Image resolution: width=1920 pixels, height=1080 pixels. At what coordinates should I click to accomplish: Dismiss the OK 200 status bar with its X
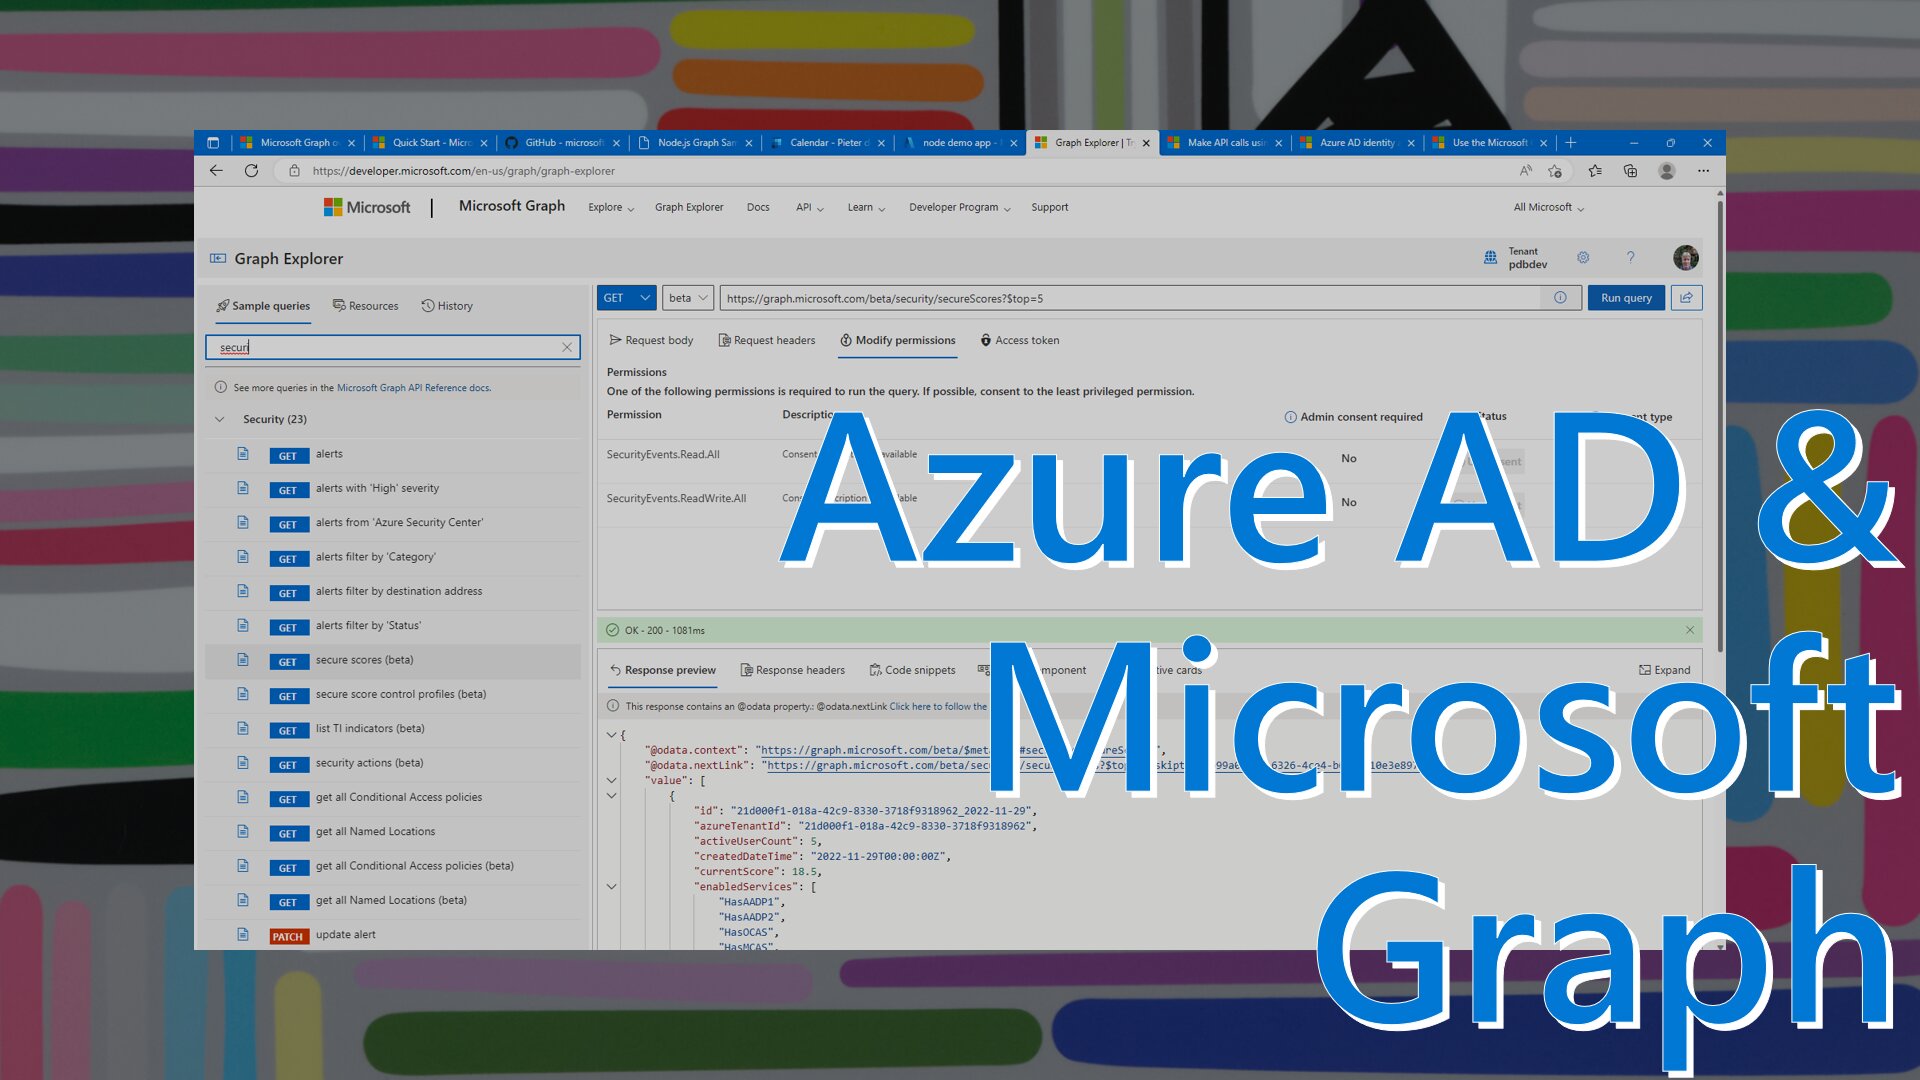[1688, 629]
